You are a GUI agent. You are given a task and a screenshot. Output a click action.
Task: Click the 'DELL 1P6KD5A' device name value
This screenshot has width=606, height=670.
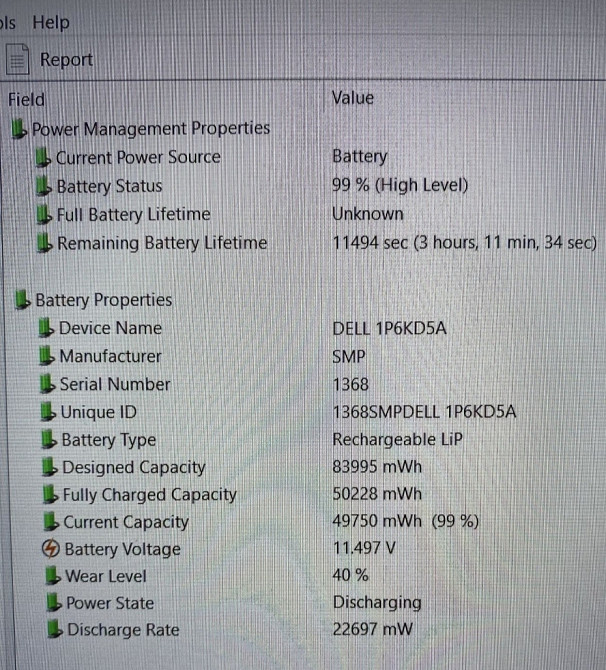point(389,328)
